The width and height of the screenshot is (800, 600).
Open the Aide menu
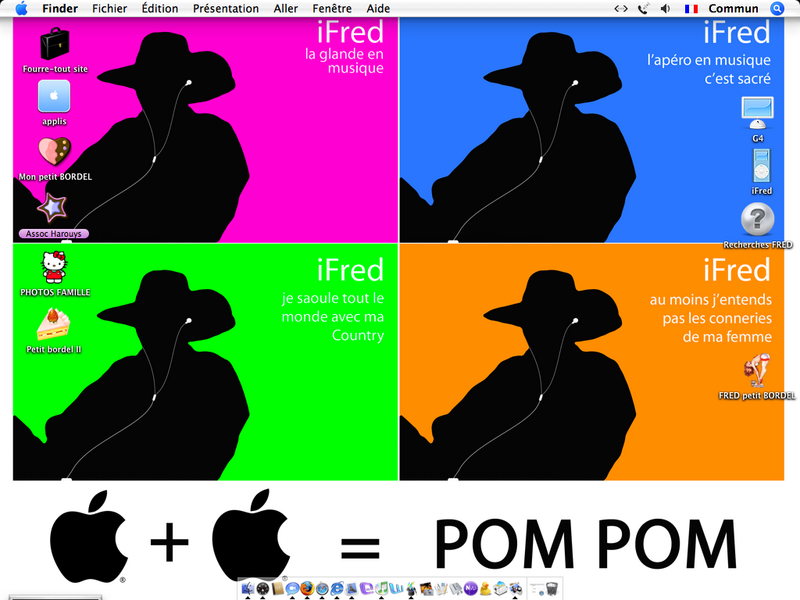pos(378,8)
